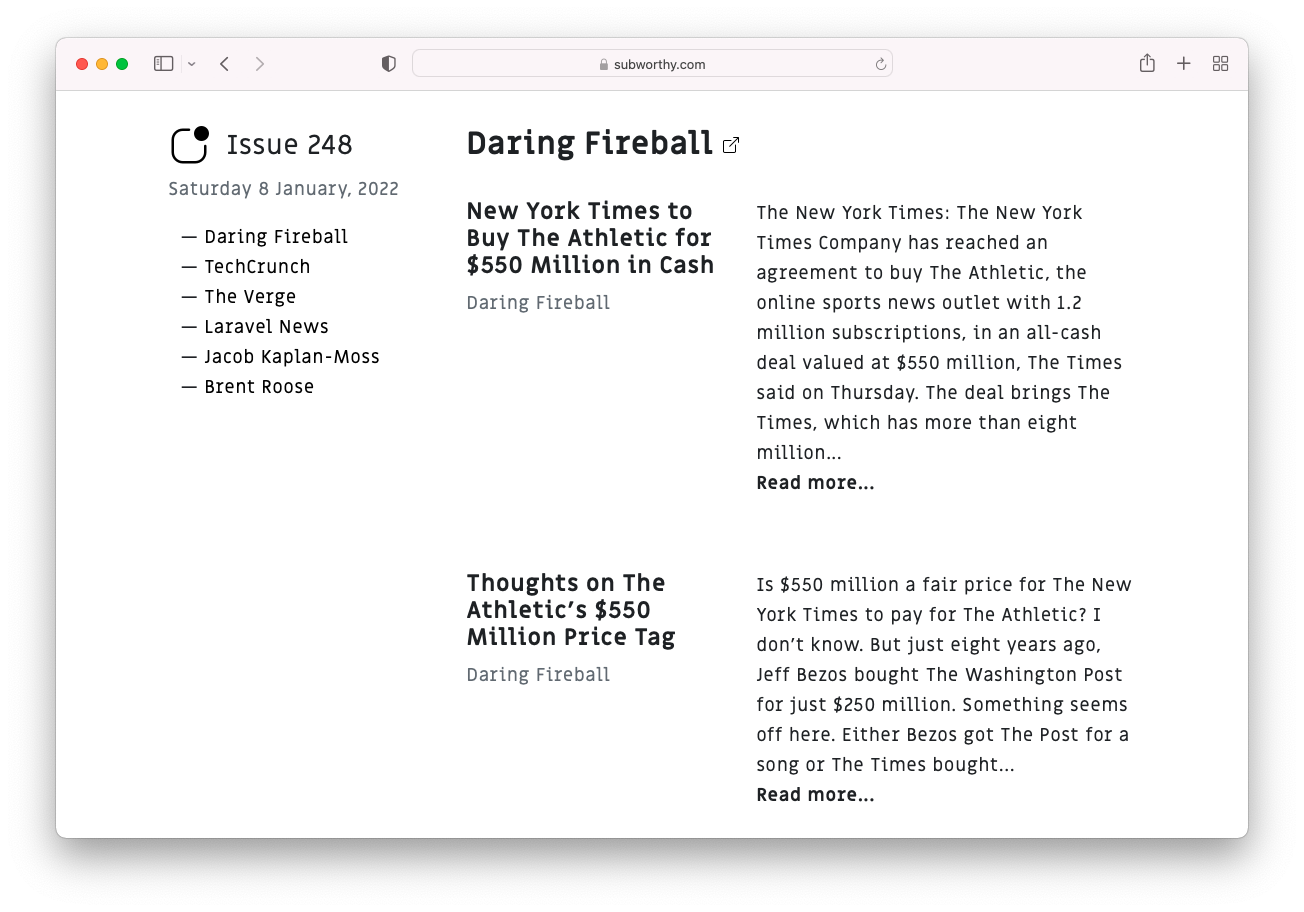1304x912 pixels.
Task: Open the sidebar options dropdown chevron
Action: 191,64
